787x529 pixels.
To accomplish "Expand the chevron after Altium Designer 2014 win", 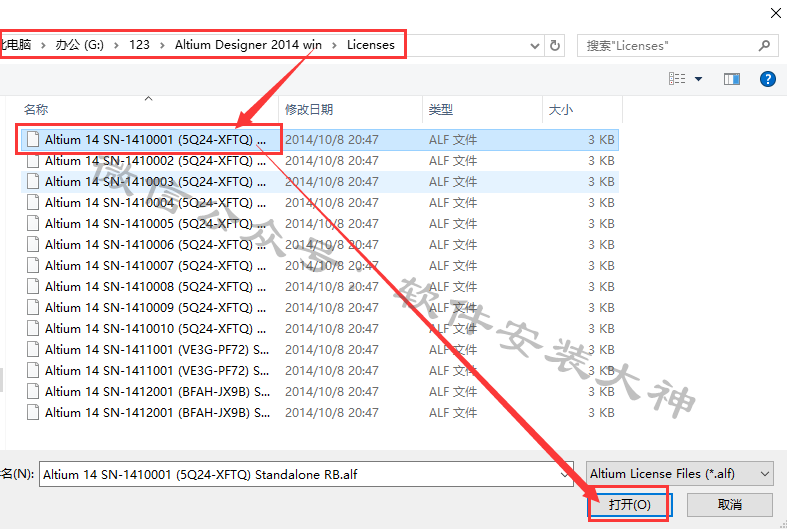I will (334, 45).
